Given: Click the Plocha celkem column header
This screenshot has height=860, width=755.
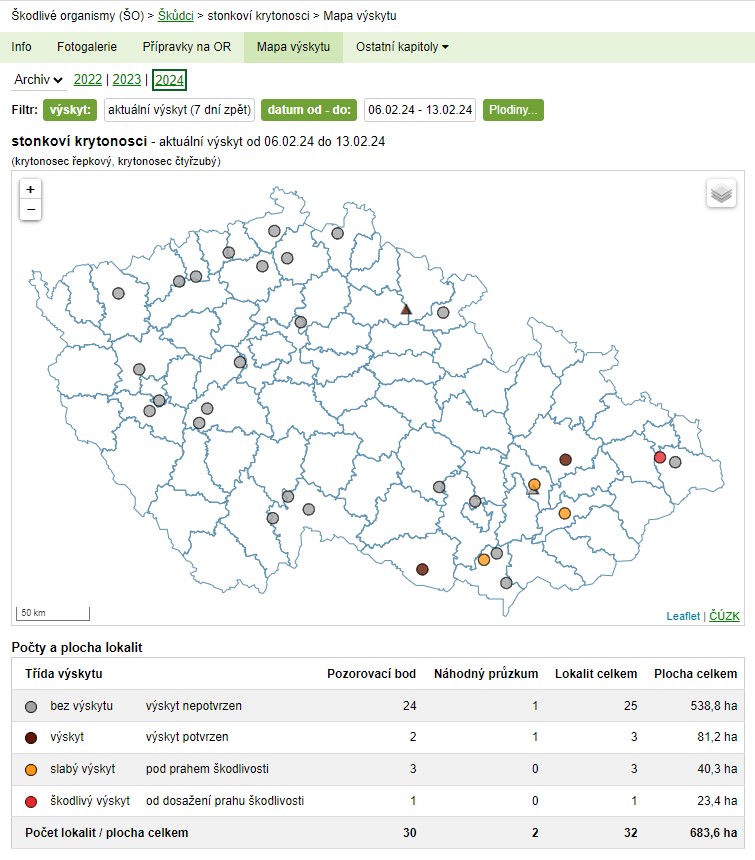Looking at the screenshot, I should 695,674.
